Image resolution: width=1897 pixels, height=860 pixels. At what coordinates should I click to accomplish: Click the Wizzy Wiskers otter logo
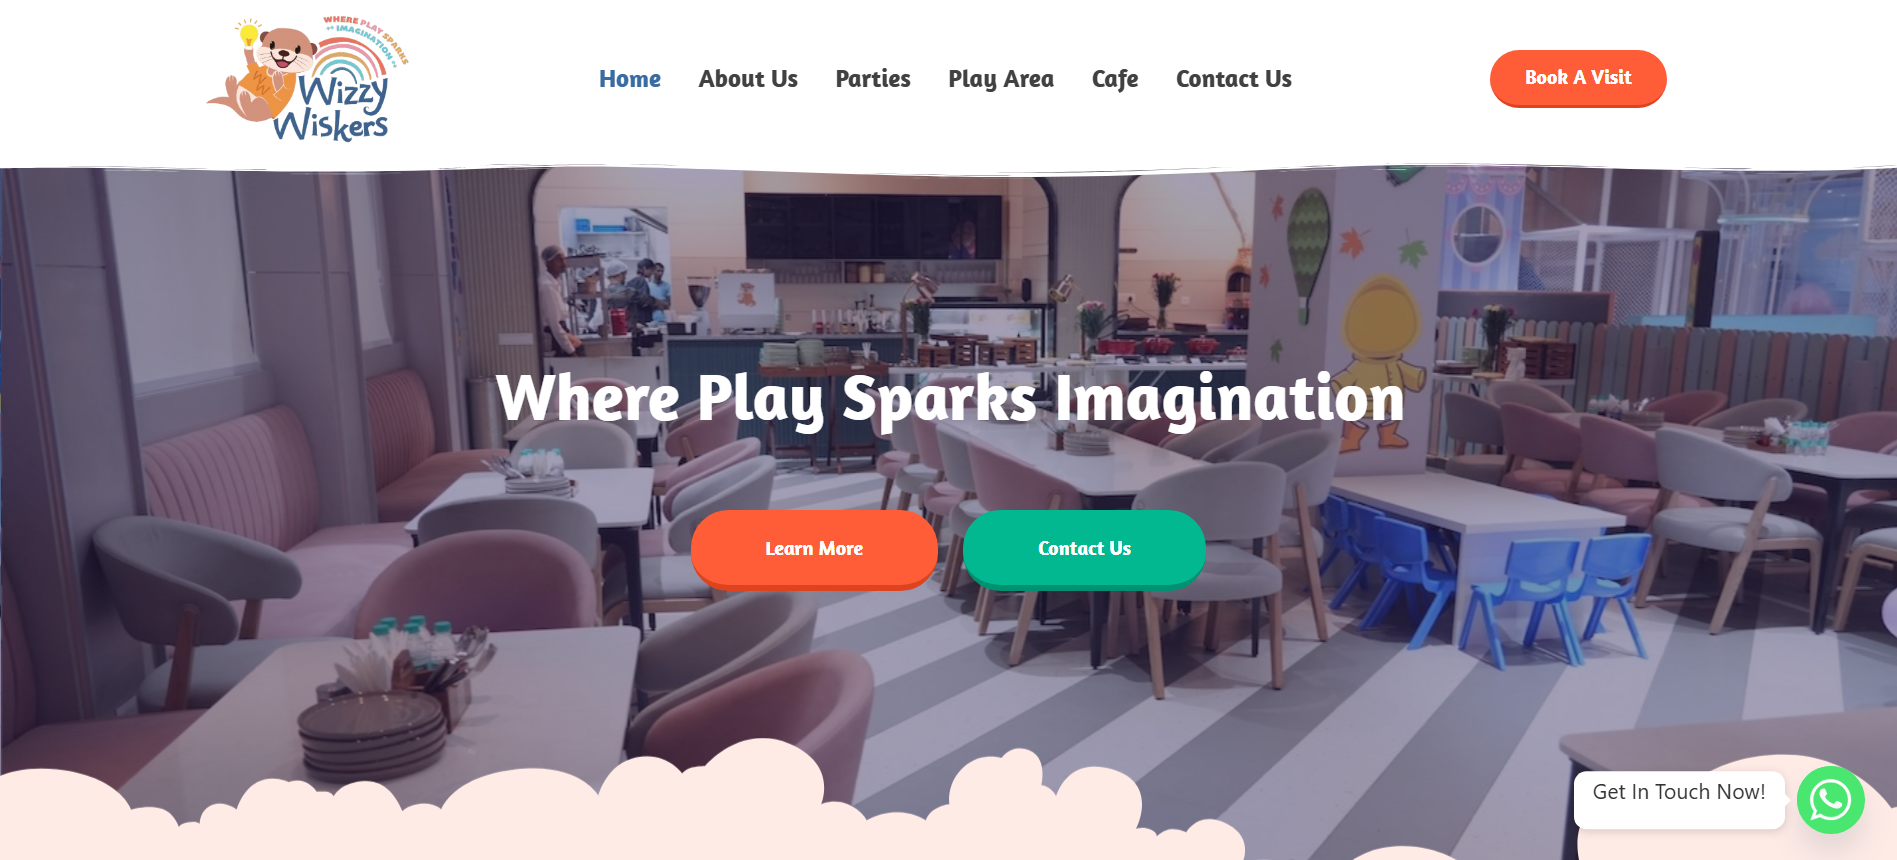point(307,79)
